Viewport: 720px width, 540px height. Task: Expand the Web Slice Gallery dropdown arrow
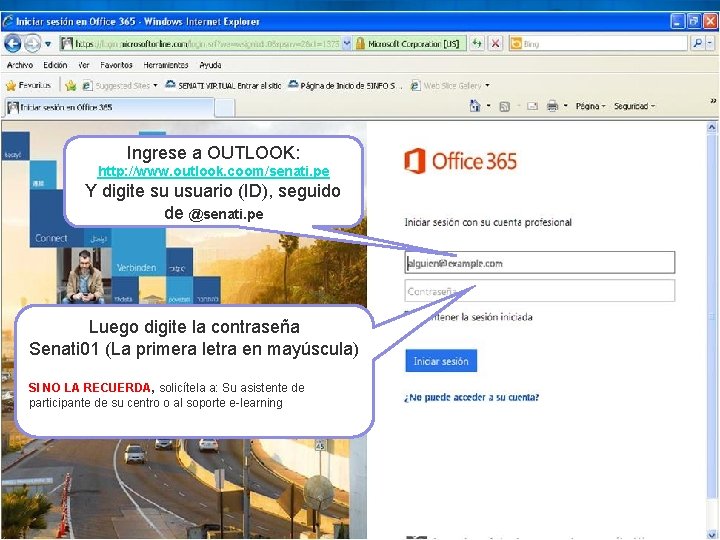487,85
